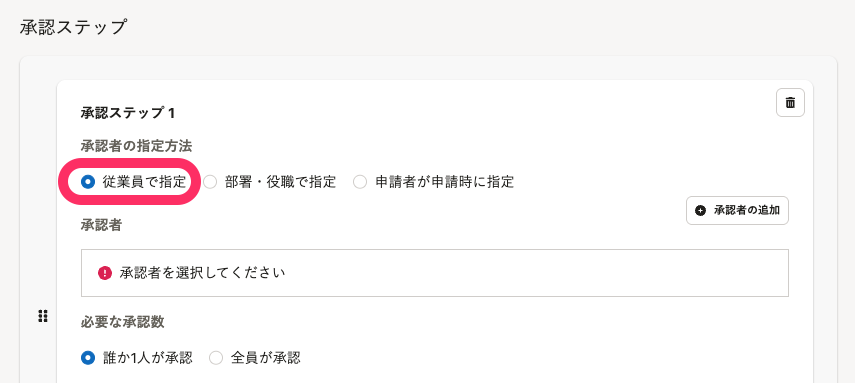This screenshot has height=383, width=855.
Task: Click the 全員が承認 label text
Action: [266, 358]
